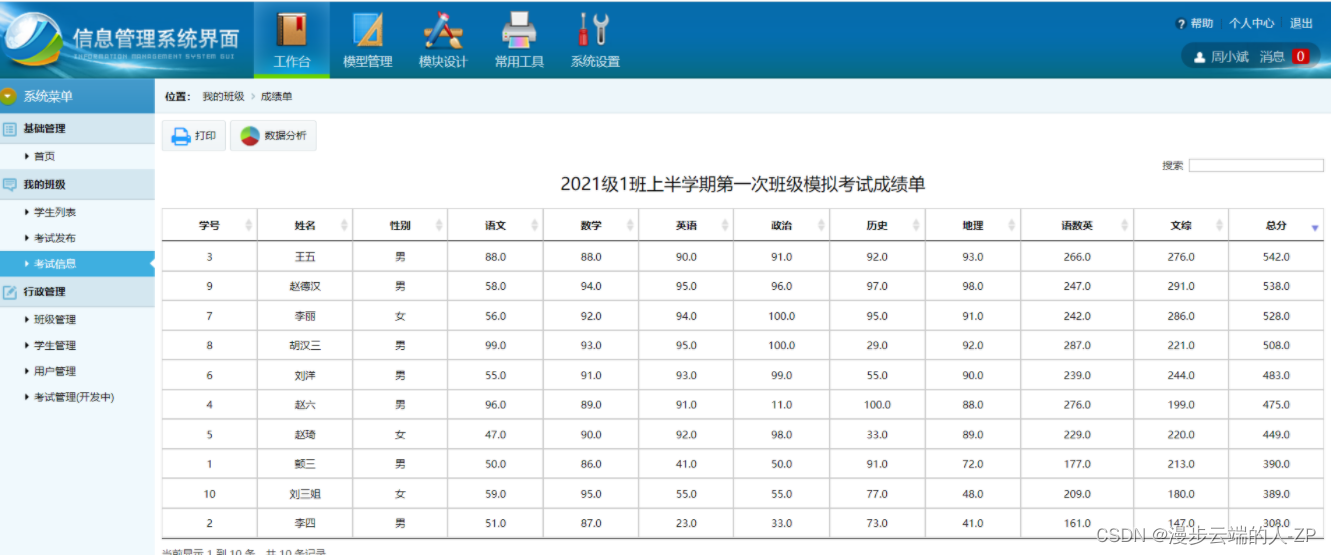
Task: Click the user avatar icon beside 周小斌
Action: pyautogui.click(x=1199, y=57)
